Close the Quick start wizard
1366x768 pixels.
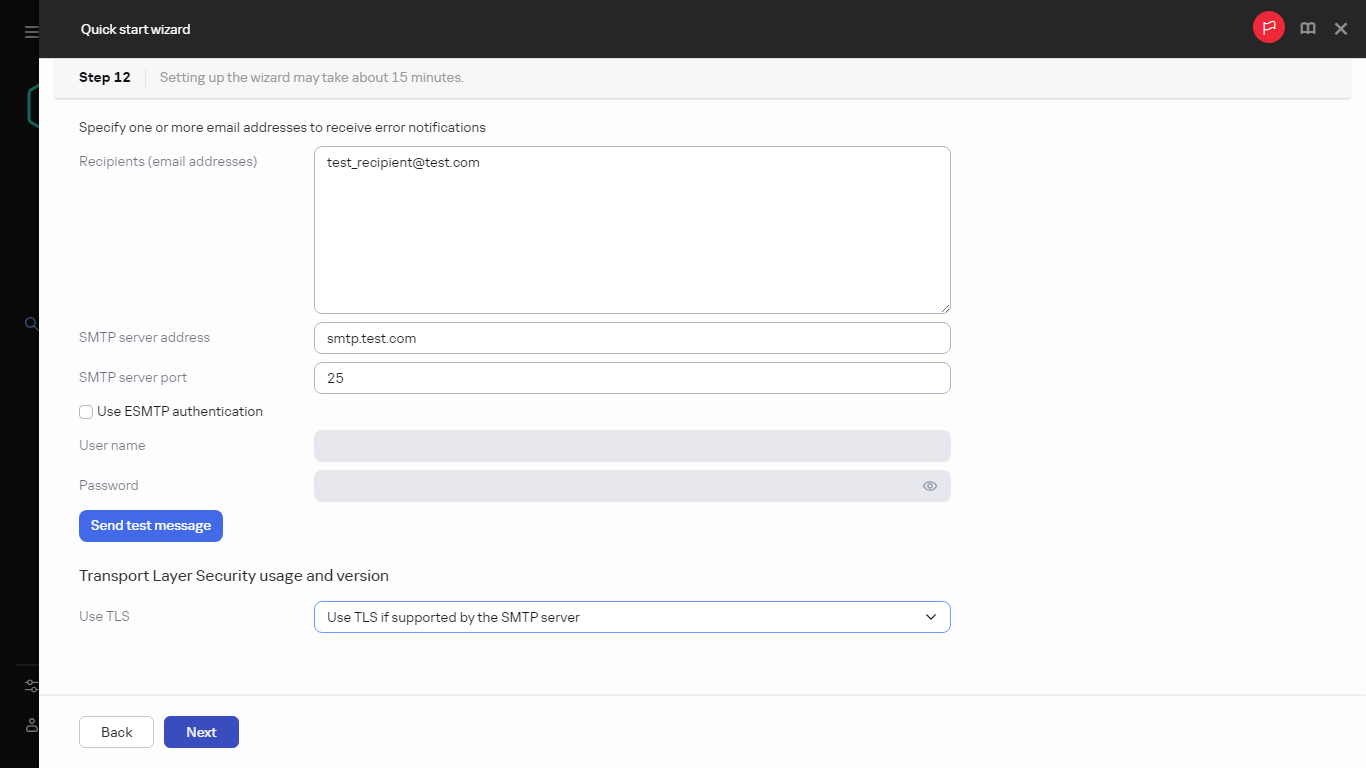click(x=1341, y=28)
